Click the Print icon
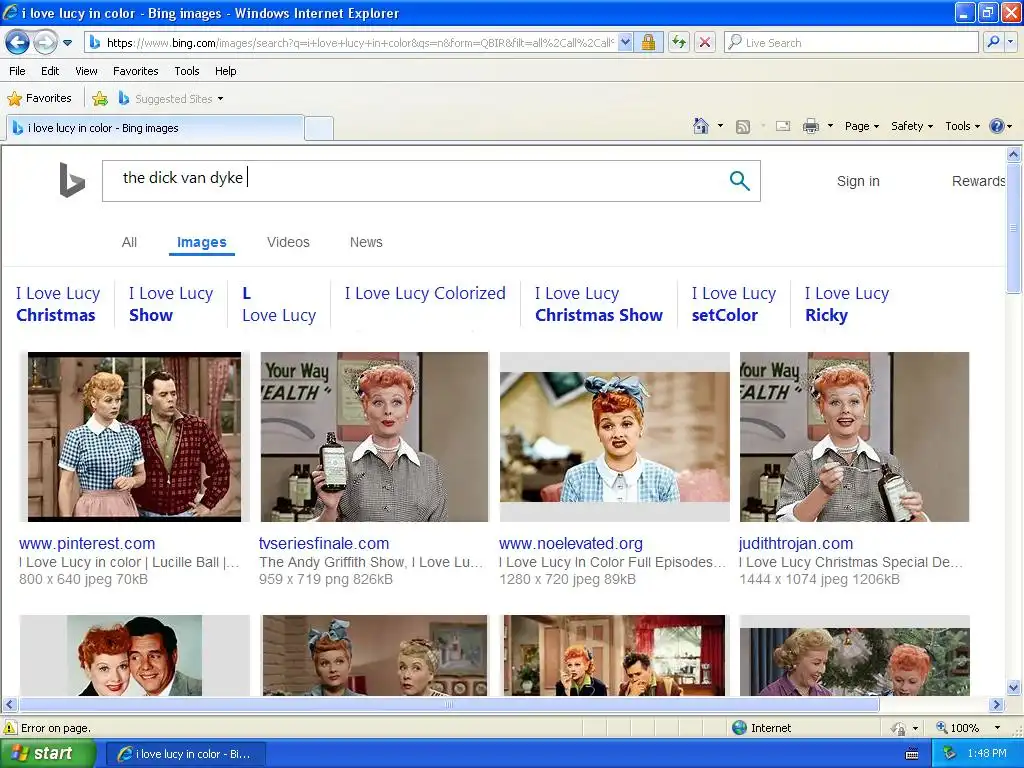The image size is (1024, 768). pos(810,126)
